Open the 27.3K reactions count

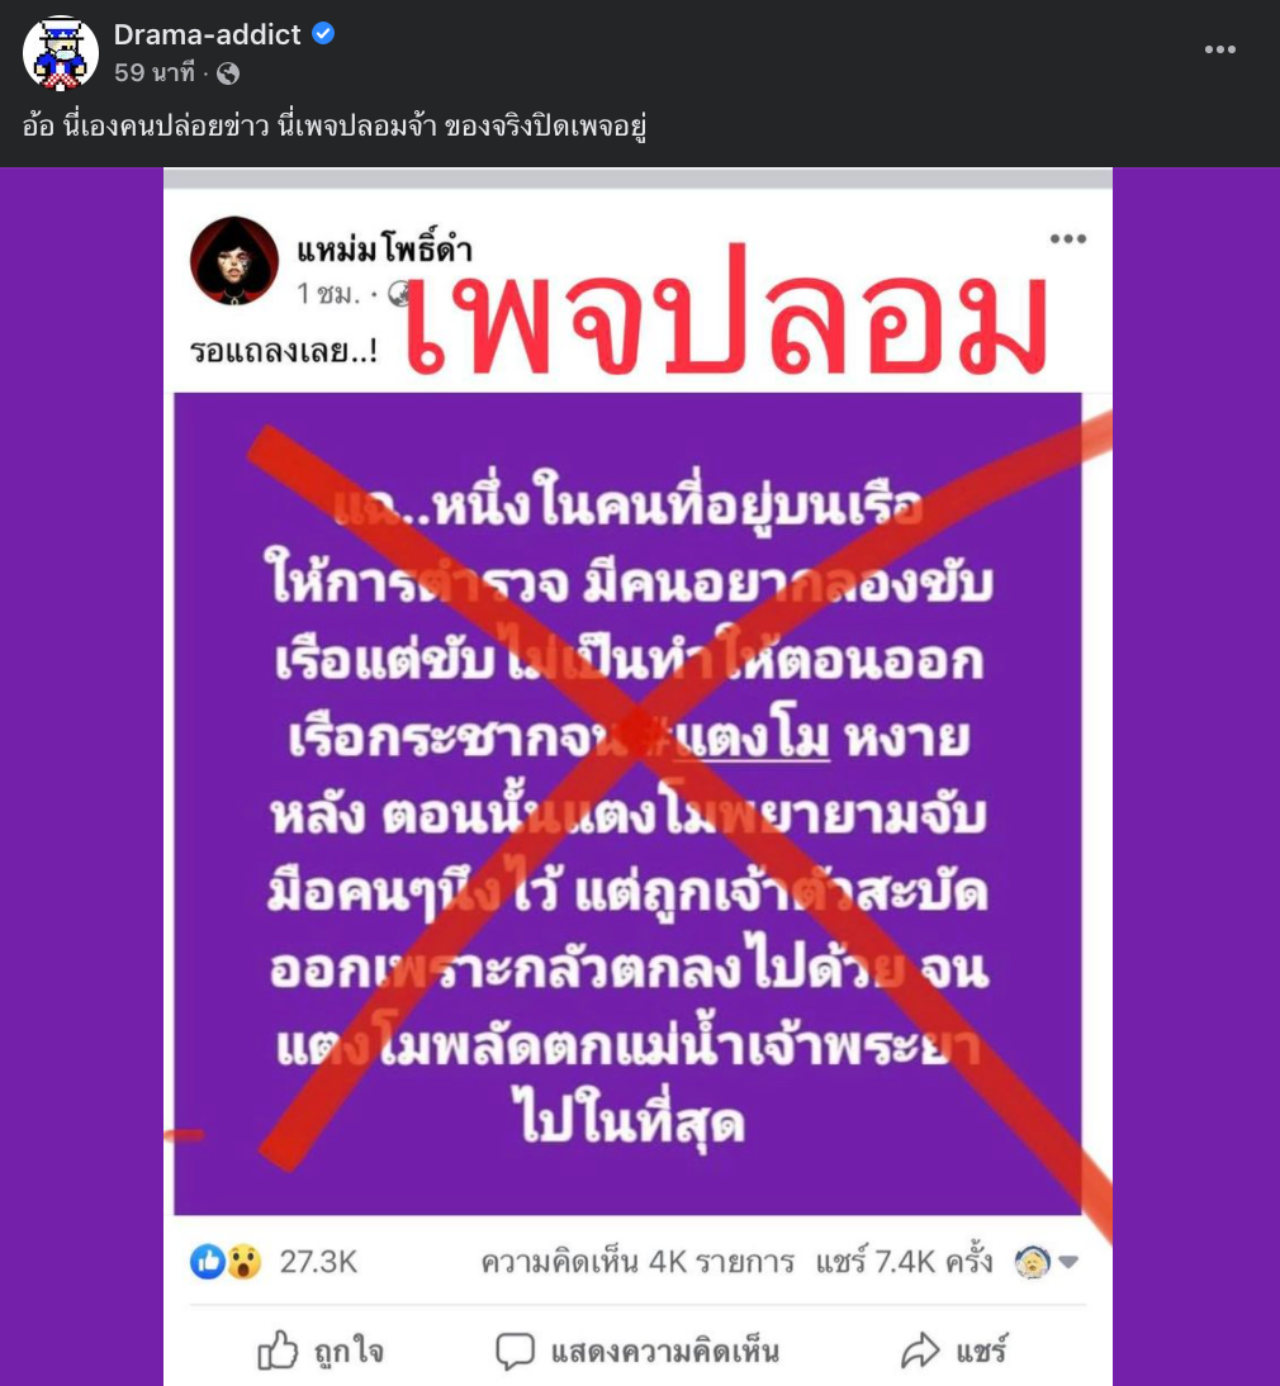pyautogui.click(x=318, y=1262)
